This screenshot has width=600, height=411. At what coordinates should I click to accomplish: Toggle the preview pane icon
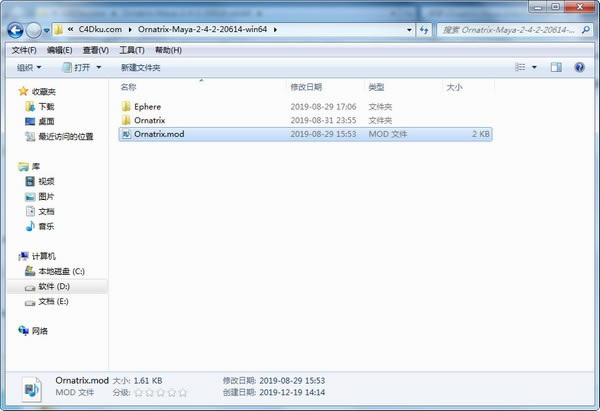(556, 67)
